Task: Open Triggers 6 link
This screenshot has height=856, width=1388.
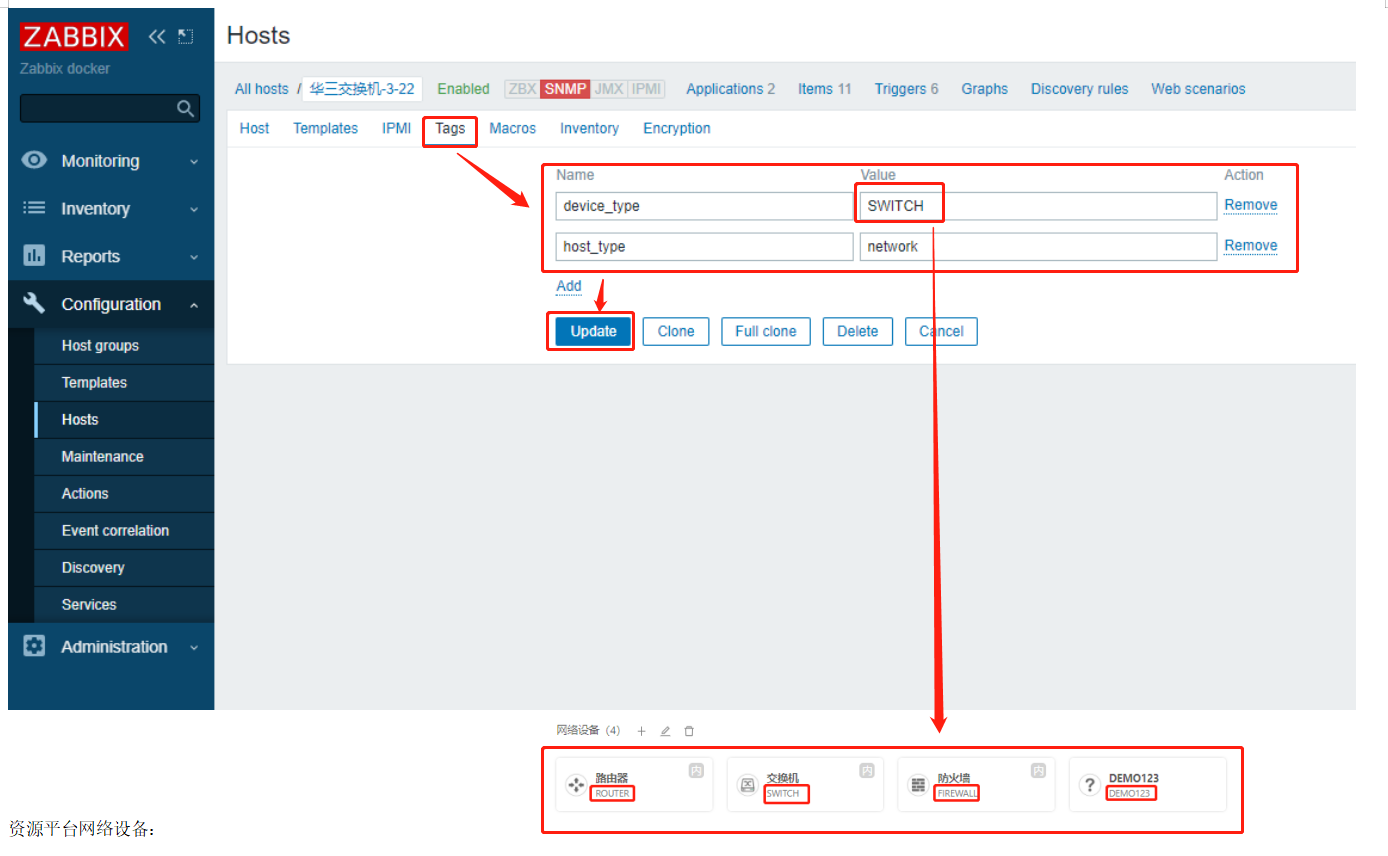Action: 907,89
